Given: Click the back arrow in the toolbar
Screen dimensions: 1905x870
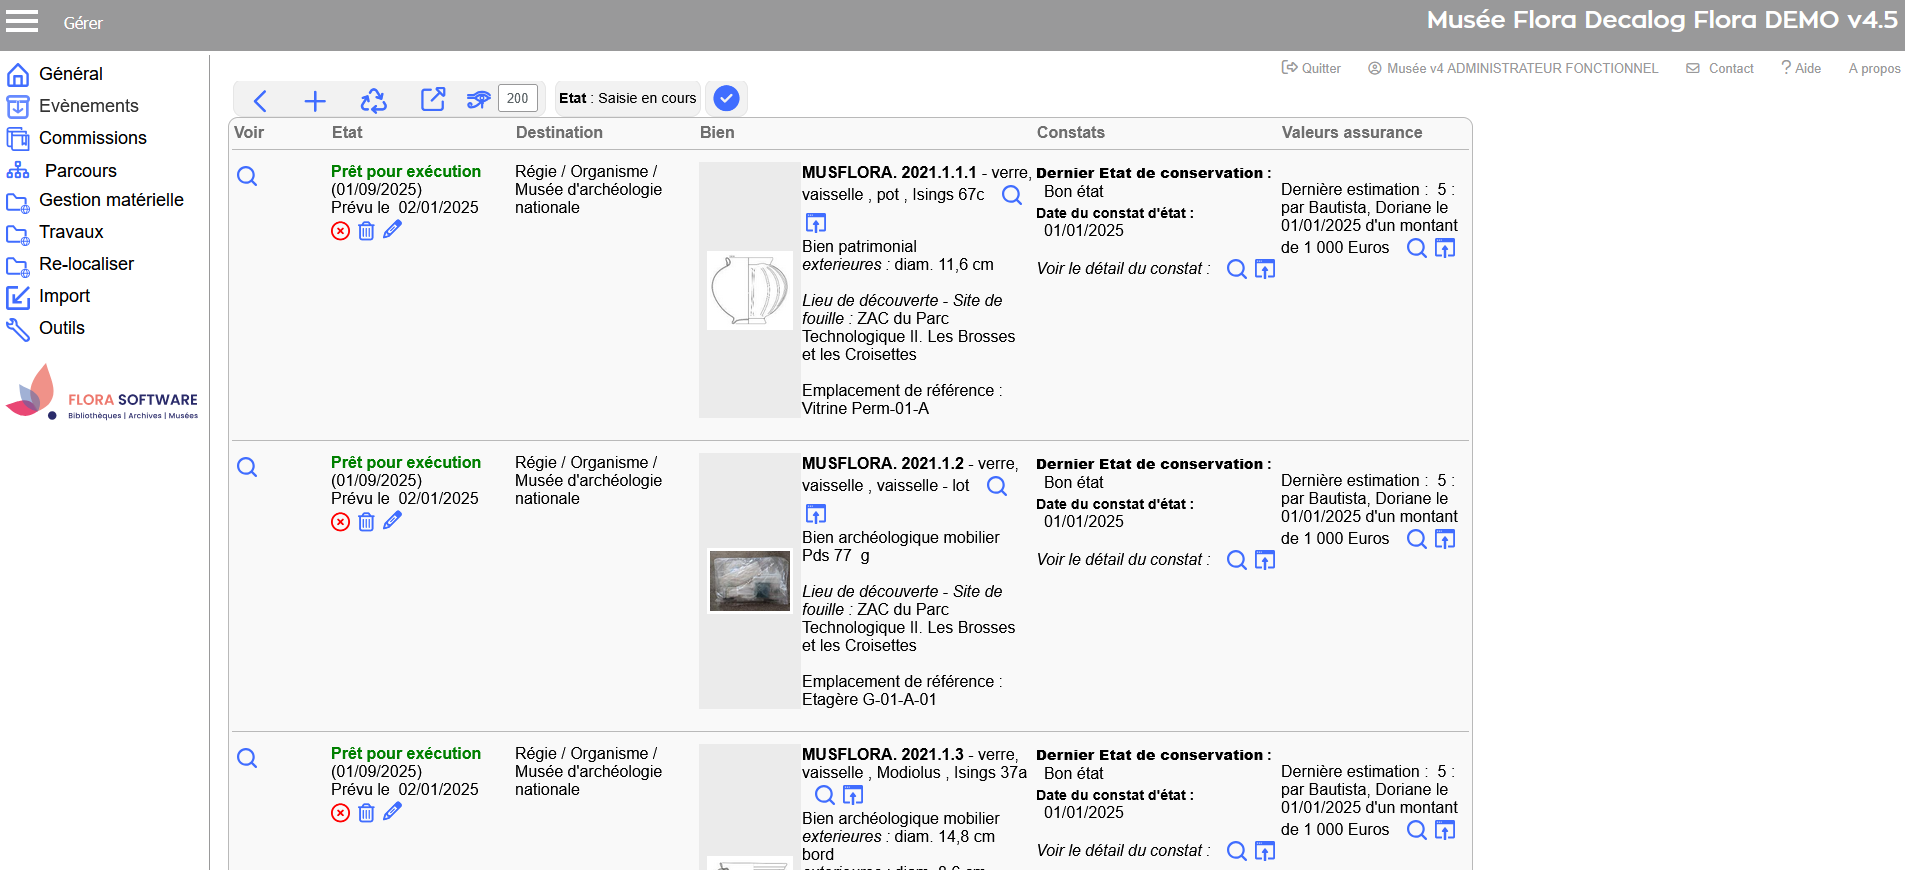Looking at the screenshot, I should 260,100.
